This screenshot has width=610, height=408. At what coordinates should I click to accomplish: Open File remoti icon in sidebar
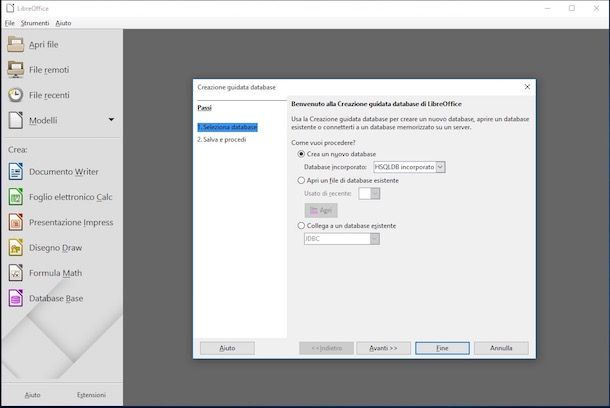pos(16,70)
